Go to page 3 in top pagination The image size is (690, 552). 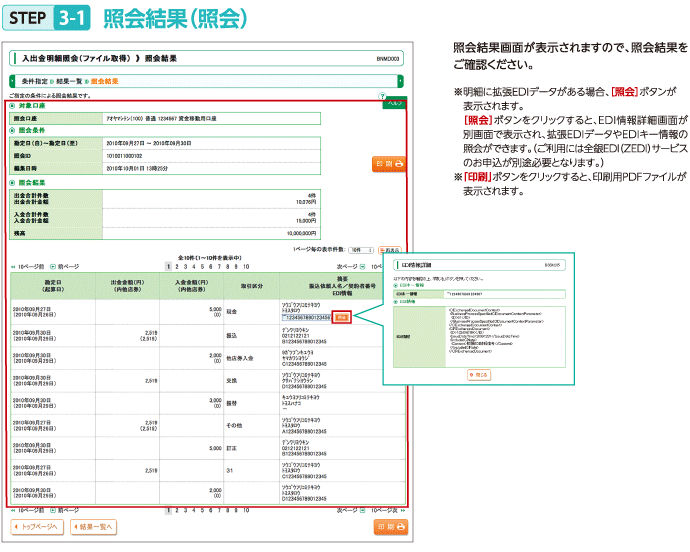click(x=185, y=267)
